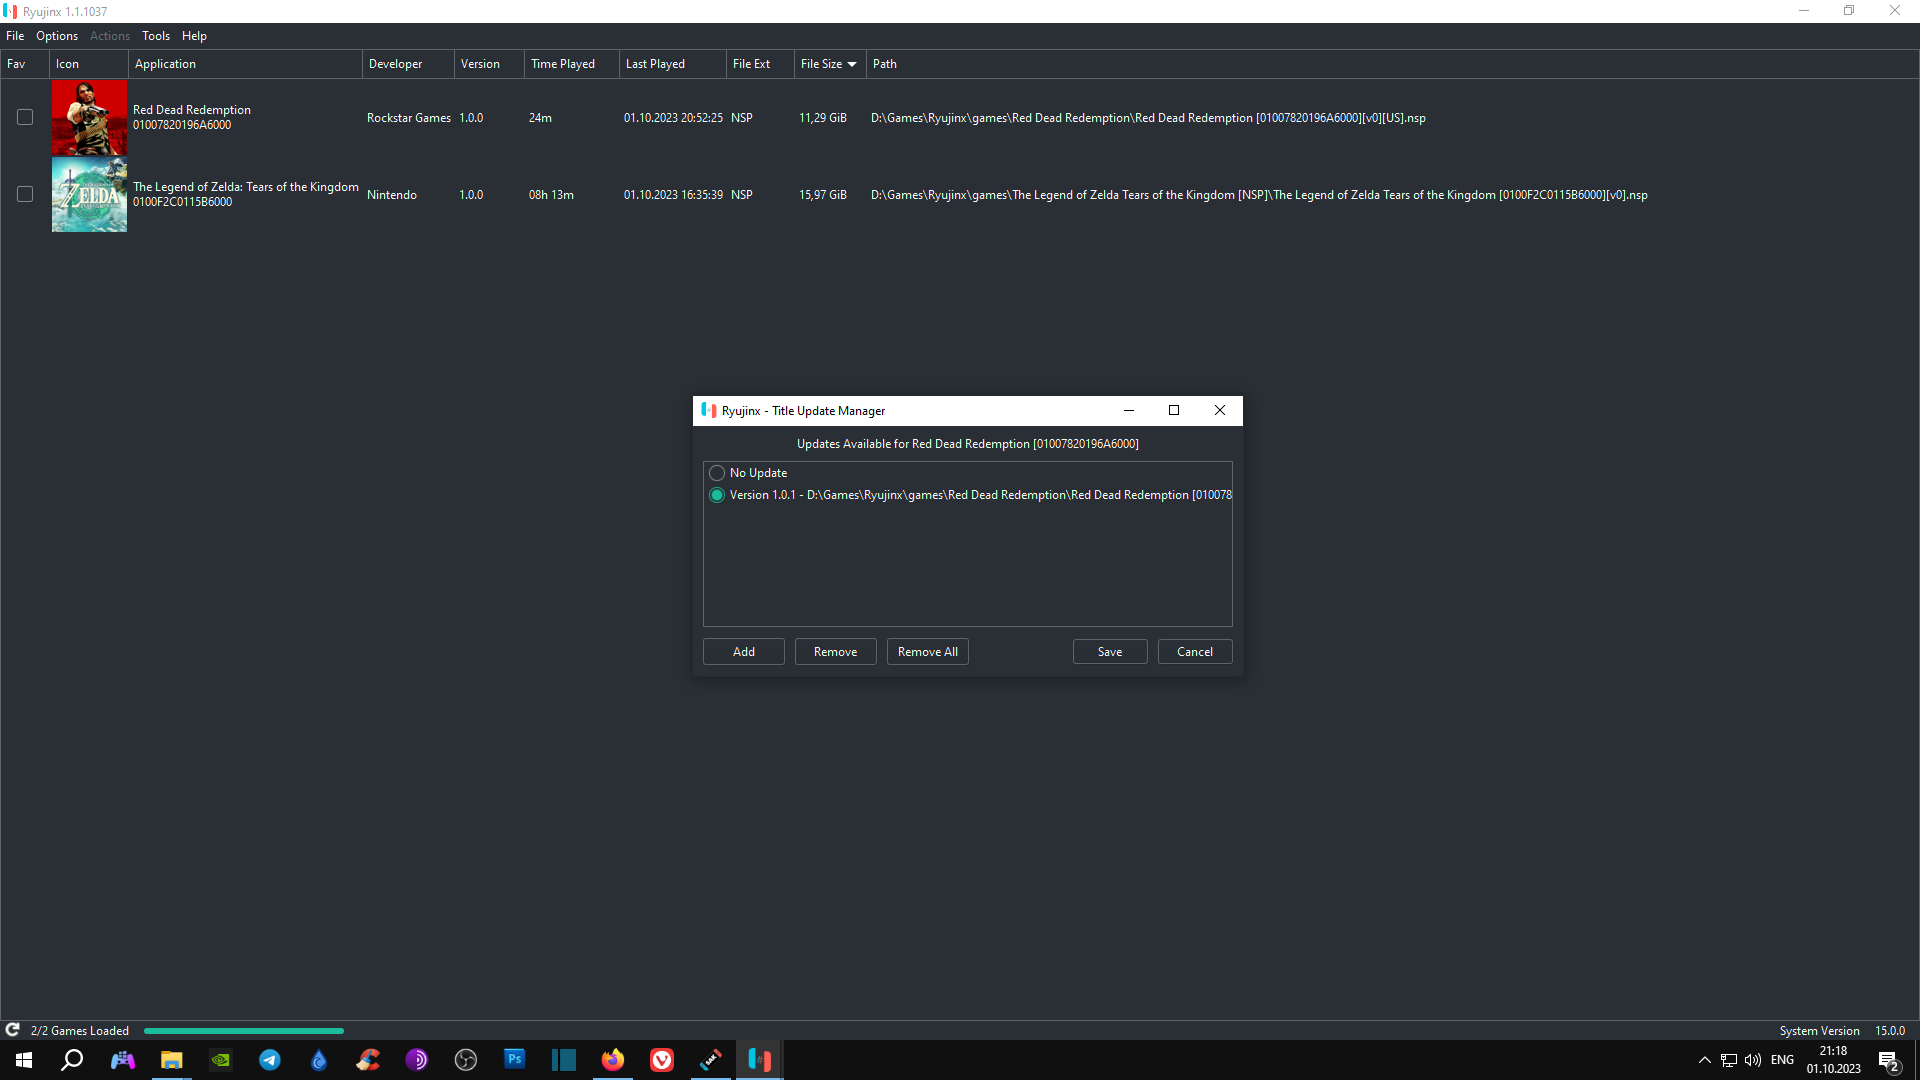Open CCleaner from the taskbar

368,1060
